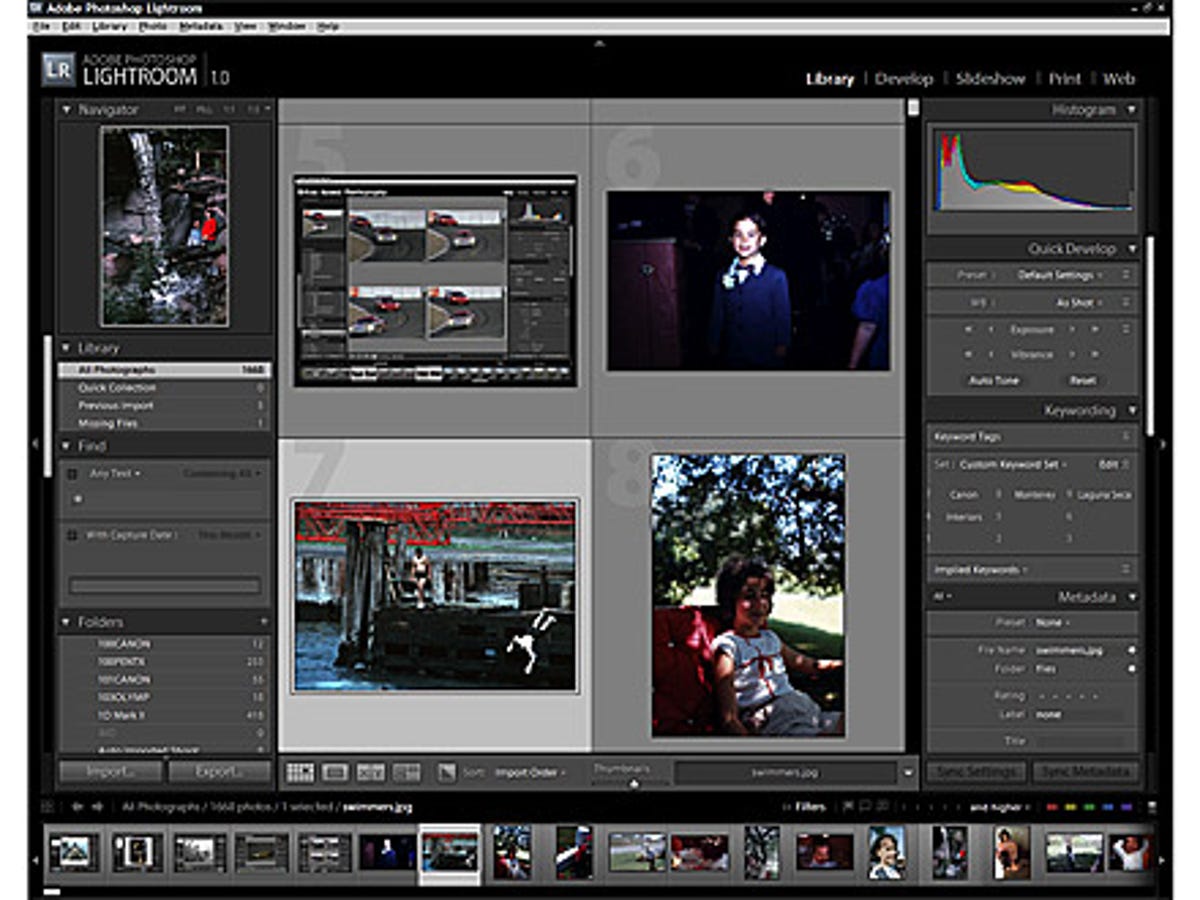
Task: Switch to Loupe view in toolbar
Action: coord(335,772)
